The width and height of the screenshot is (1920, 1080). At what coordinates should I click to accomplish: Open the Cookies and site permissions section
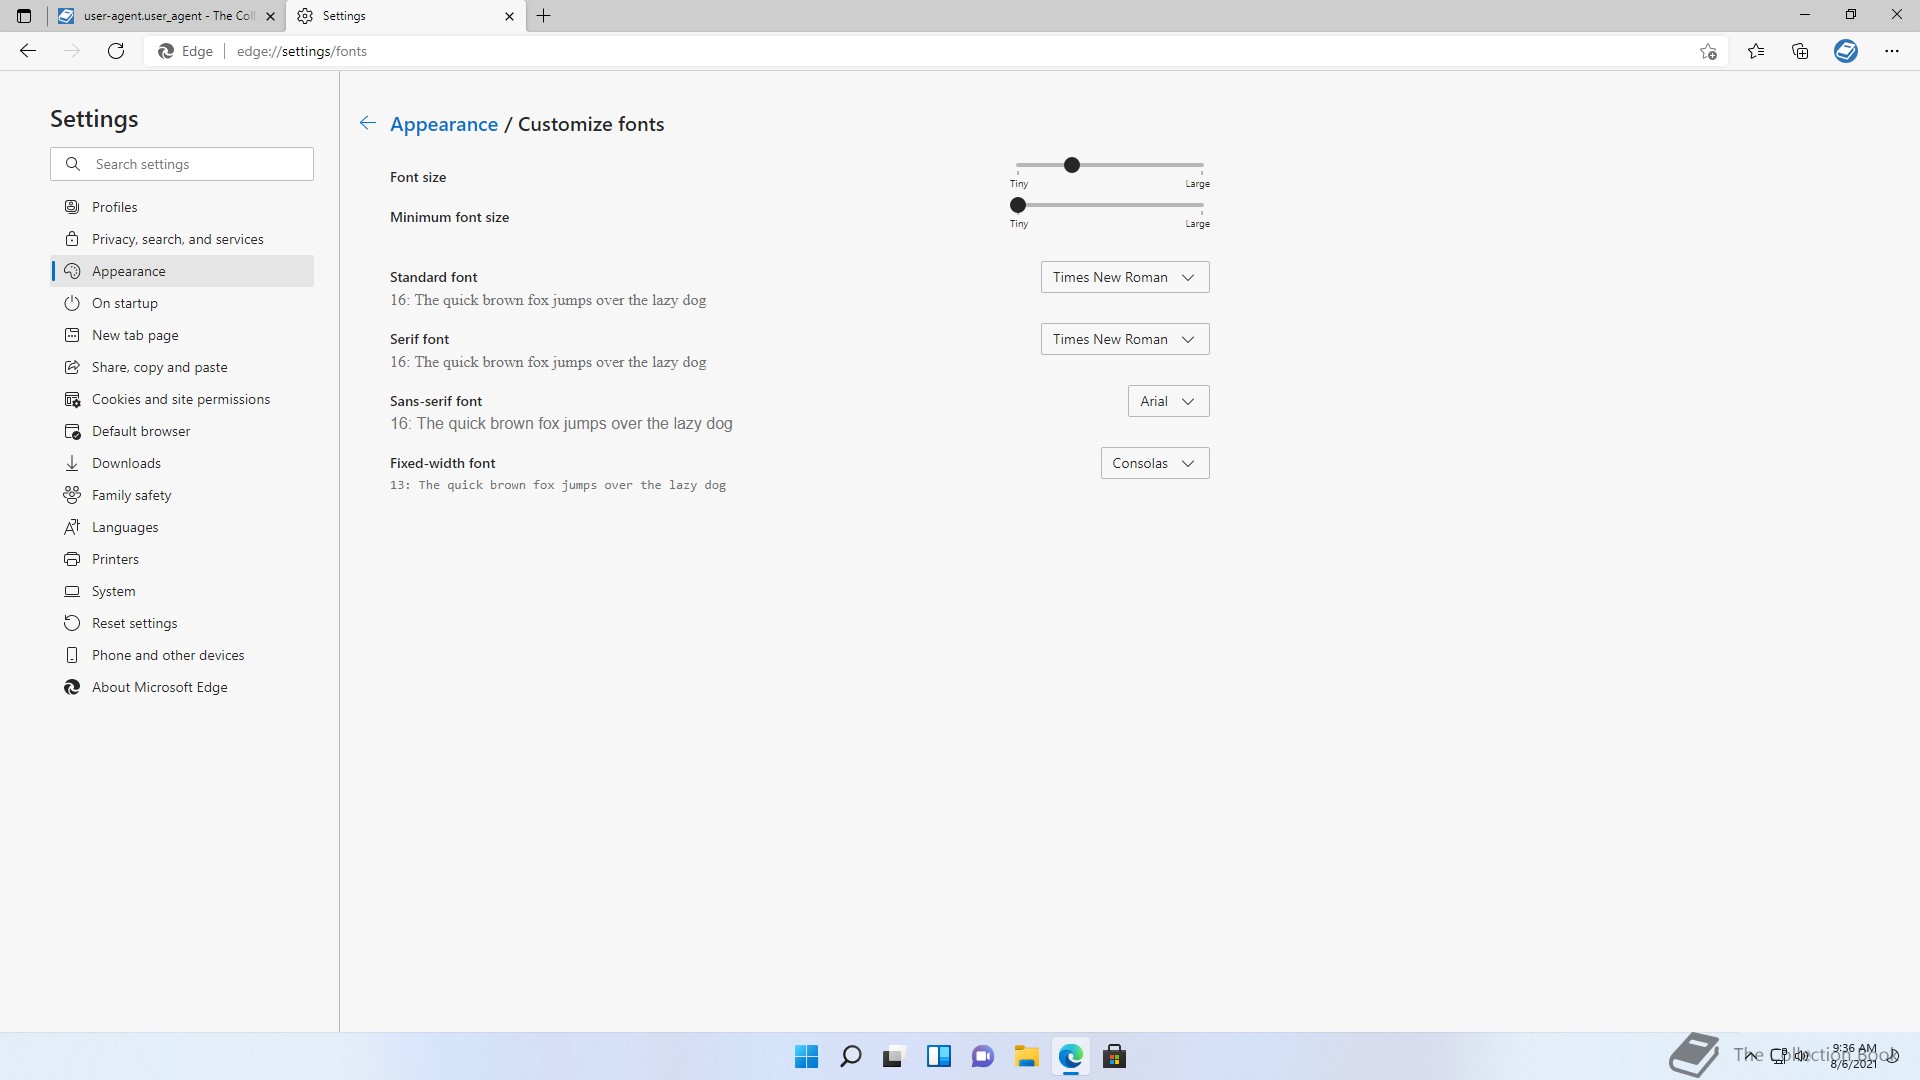tap(180, 399)
